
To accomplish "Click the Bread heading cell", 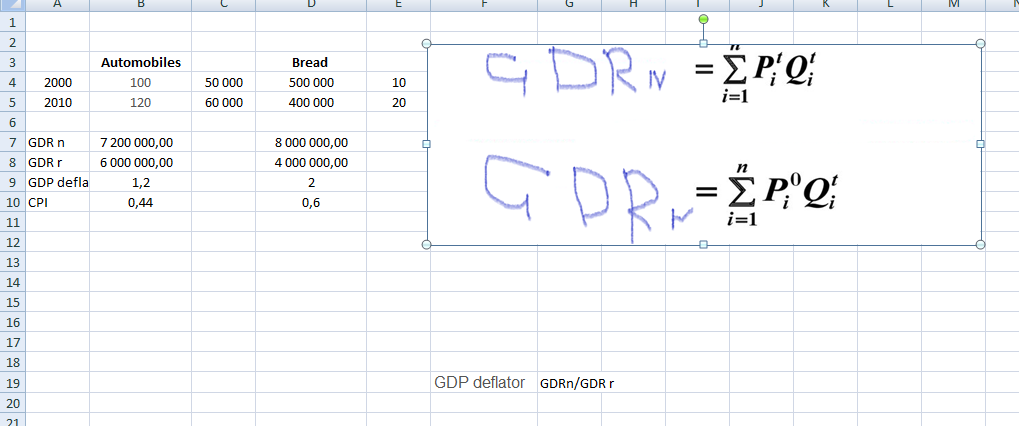I will (x=310, y=62).
